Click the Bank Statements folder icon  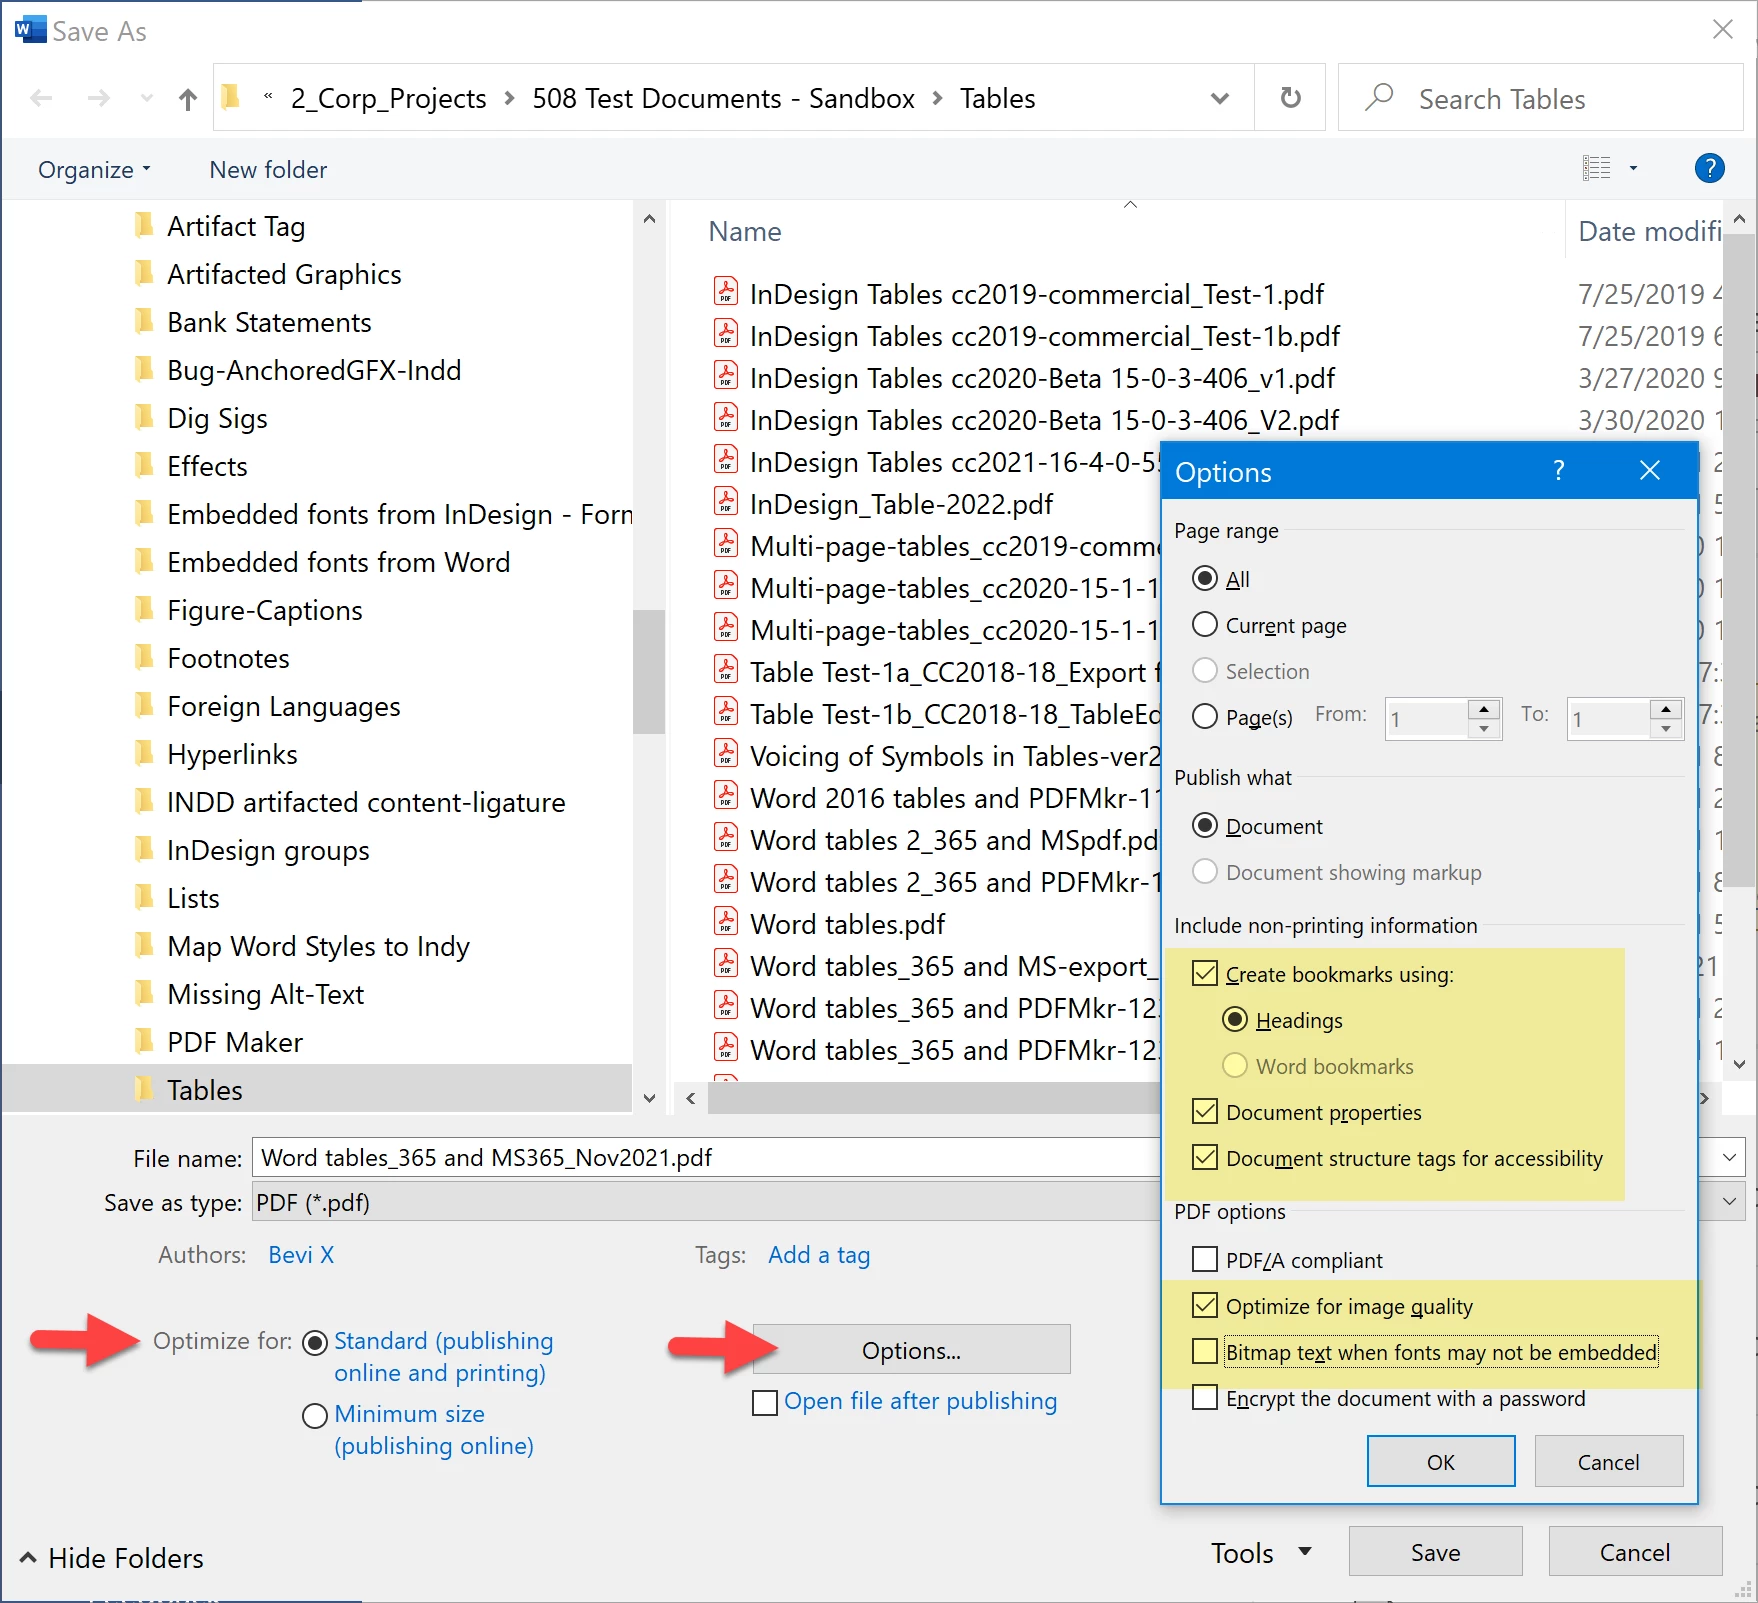pyautogui.click(x=145, y=320)
